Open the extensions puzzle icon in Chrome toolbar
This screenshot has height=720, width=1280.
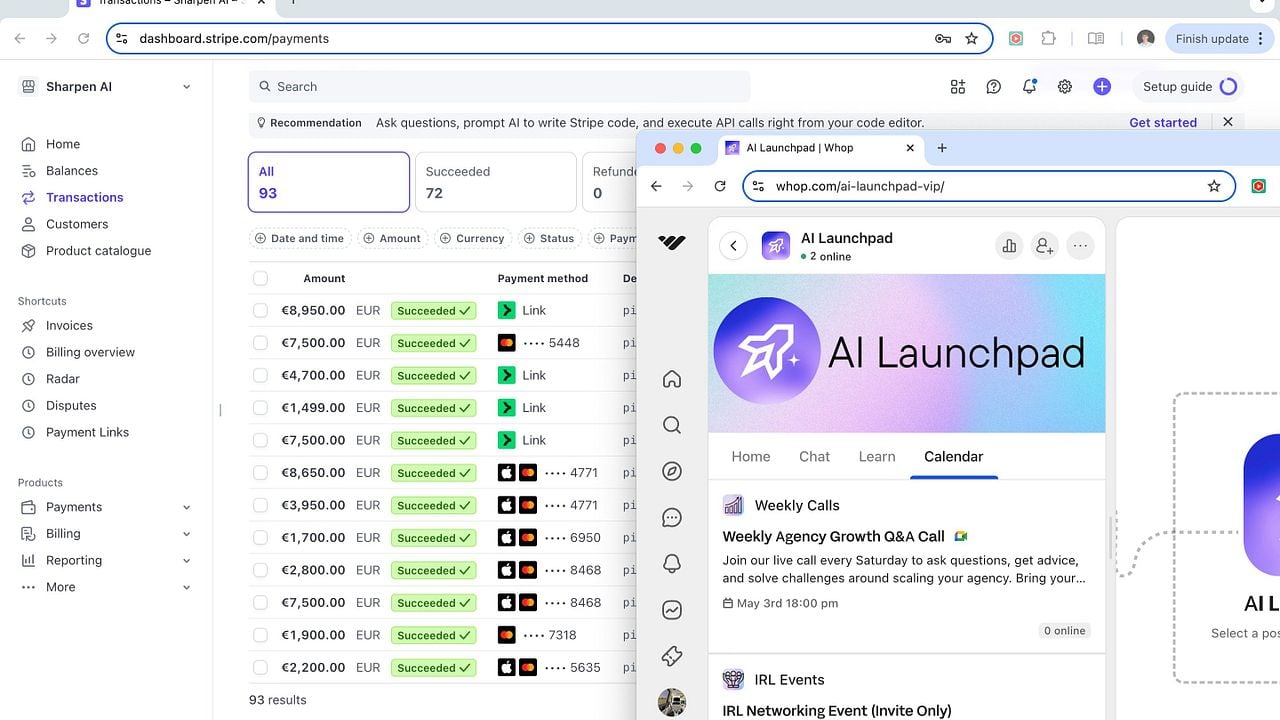1048,39
